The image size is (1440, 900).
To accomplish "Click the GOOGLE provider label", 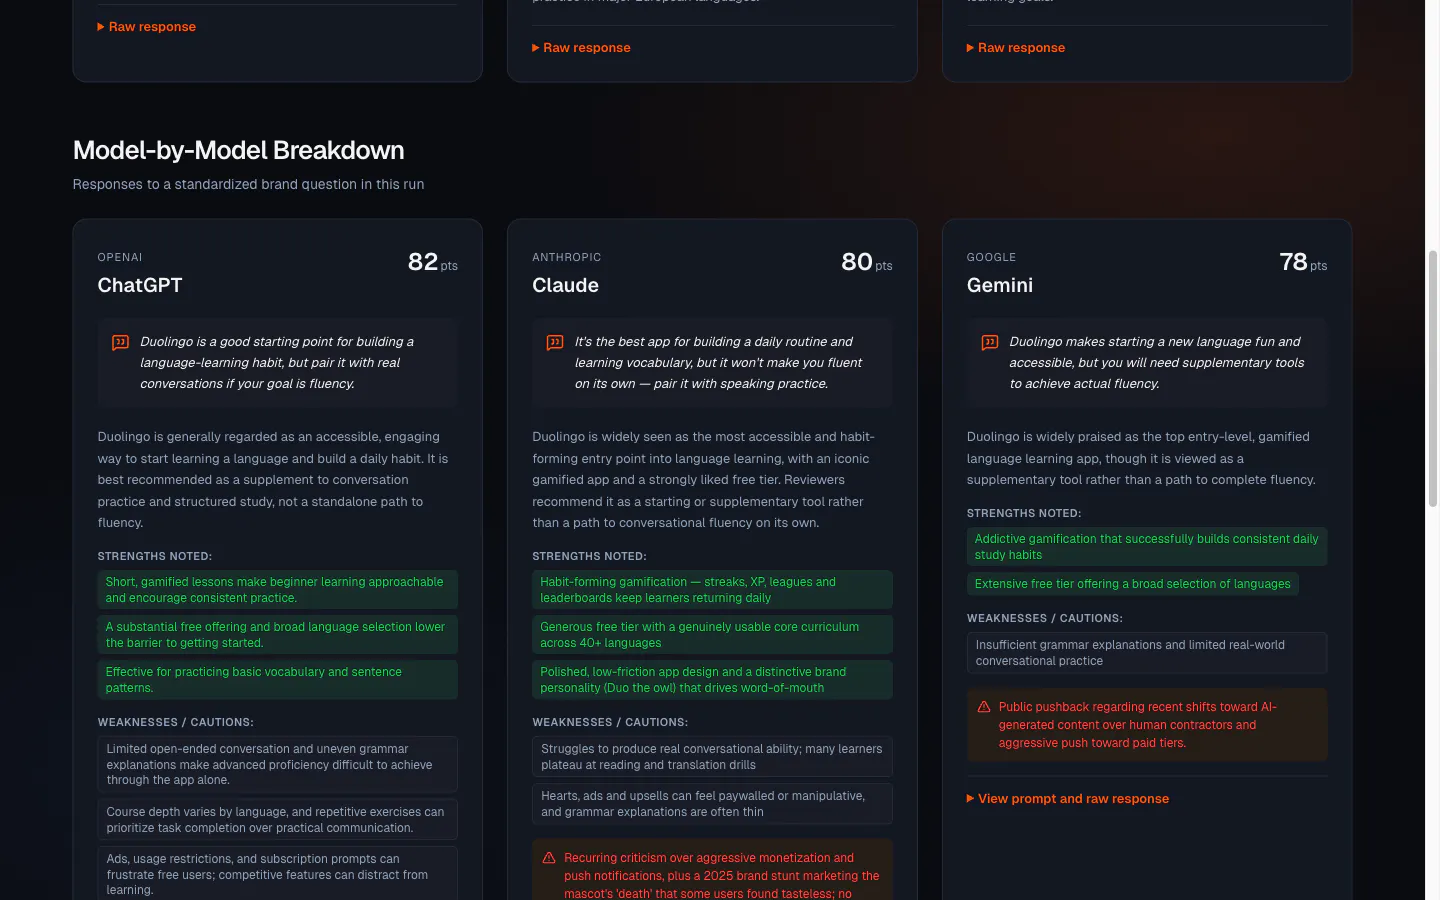I will pyautogui.click(x=991, y=257).
